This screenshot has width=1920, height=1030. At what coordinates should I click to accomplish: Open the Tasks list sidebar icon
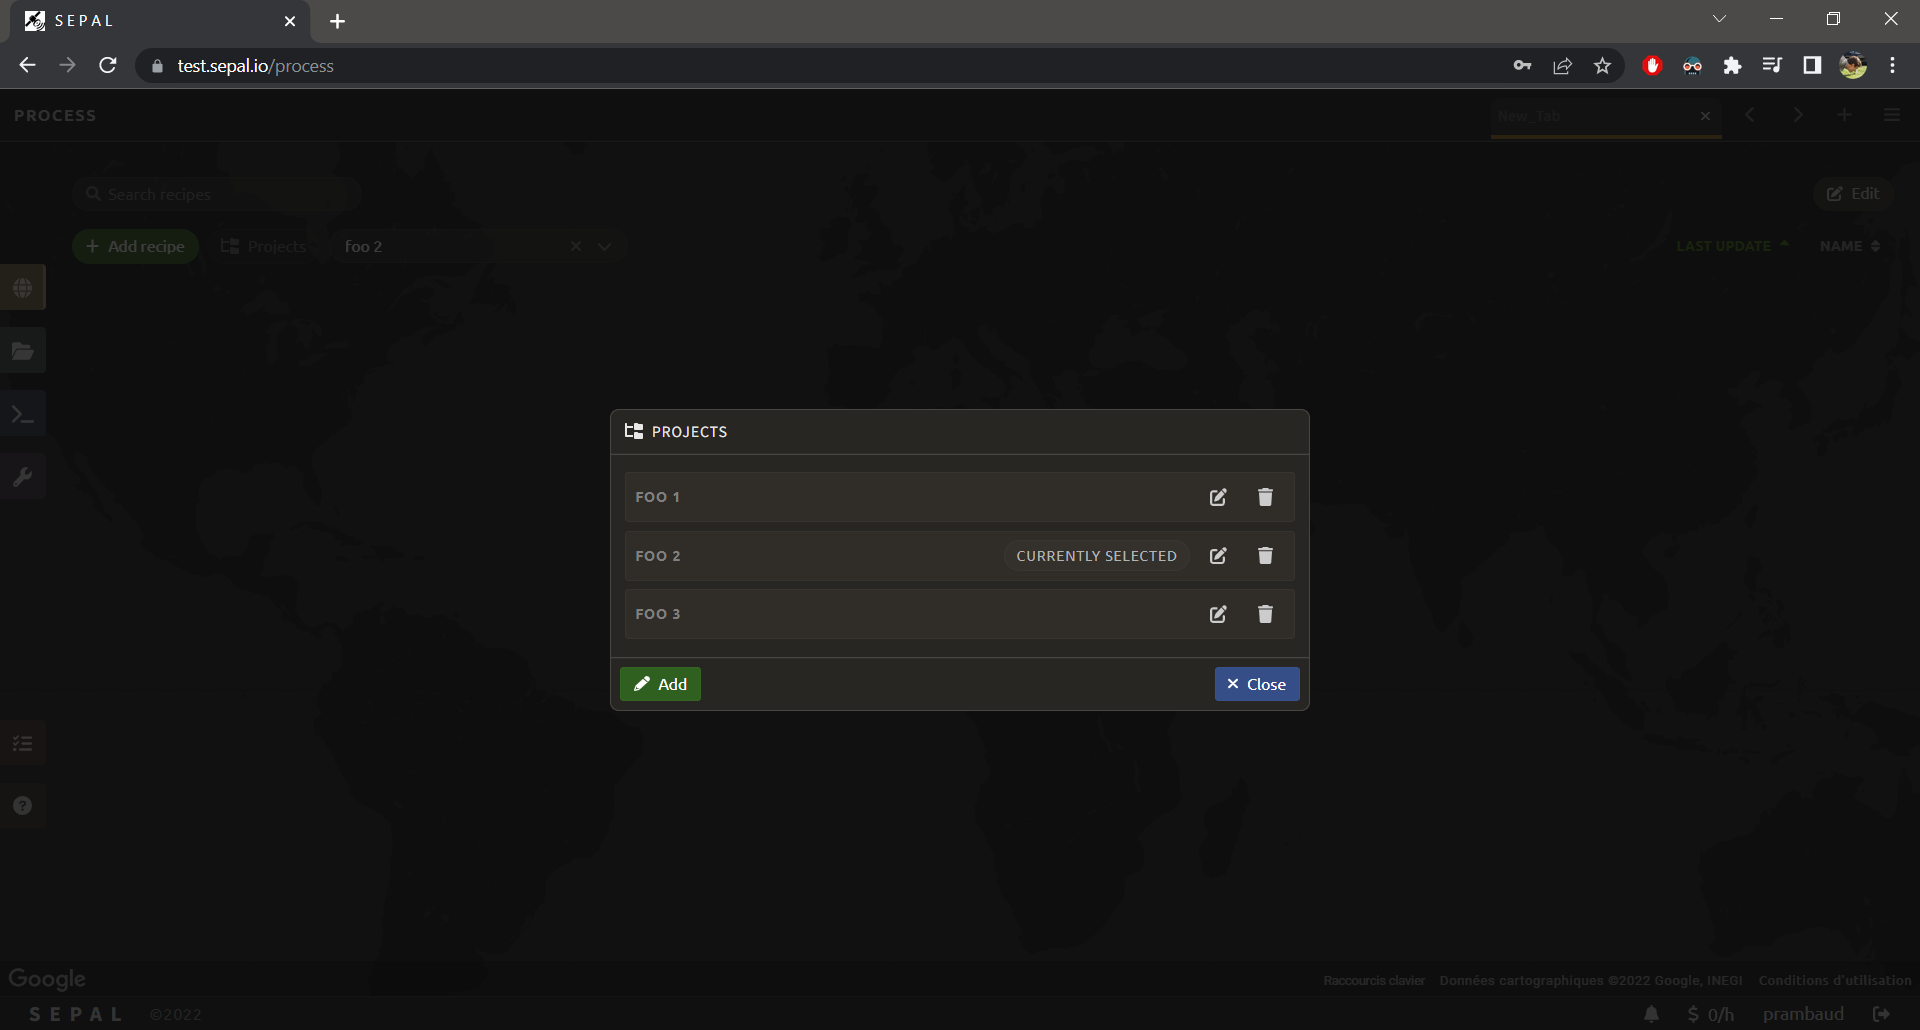tap(23, 743)
